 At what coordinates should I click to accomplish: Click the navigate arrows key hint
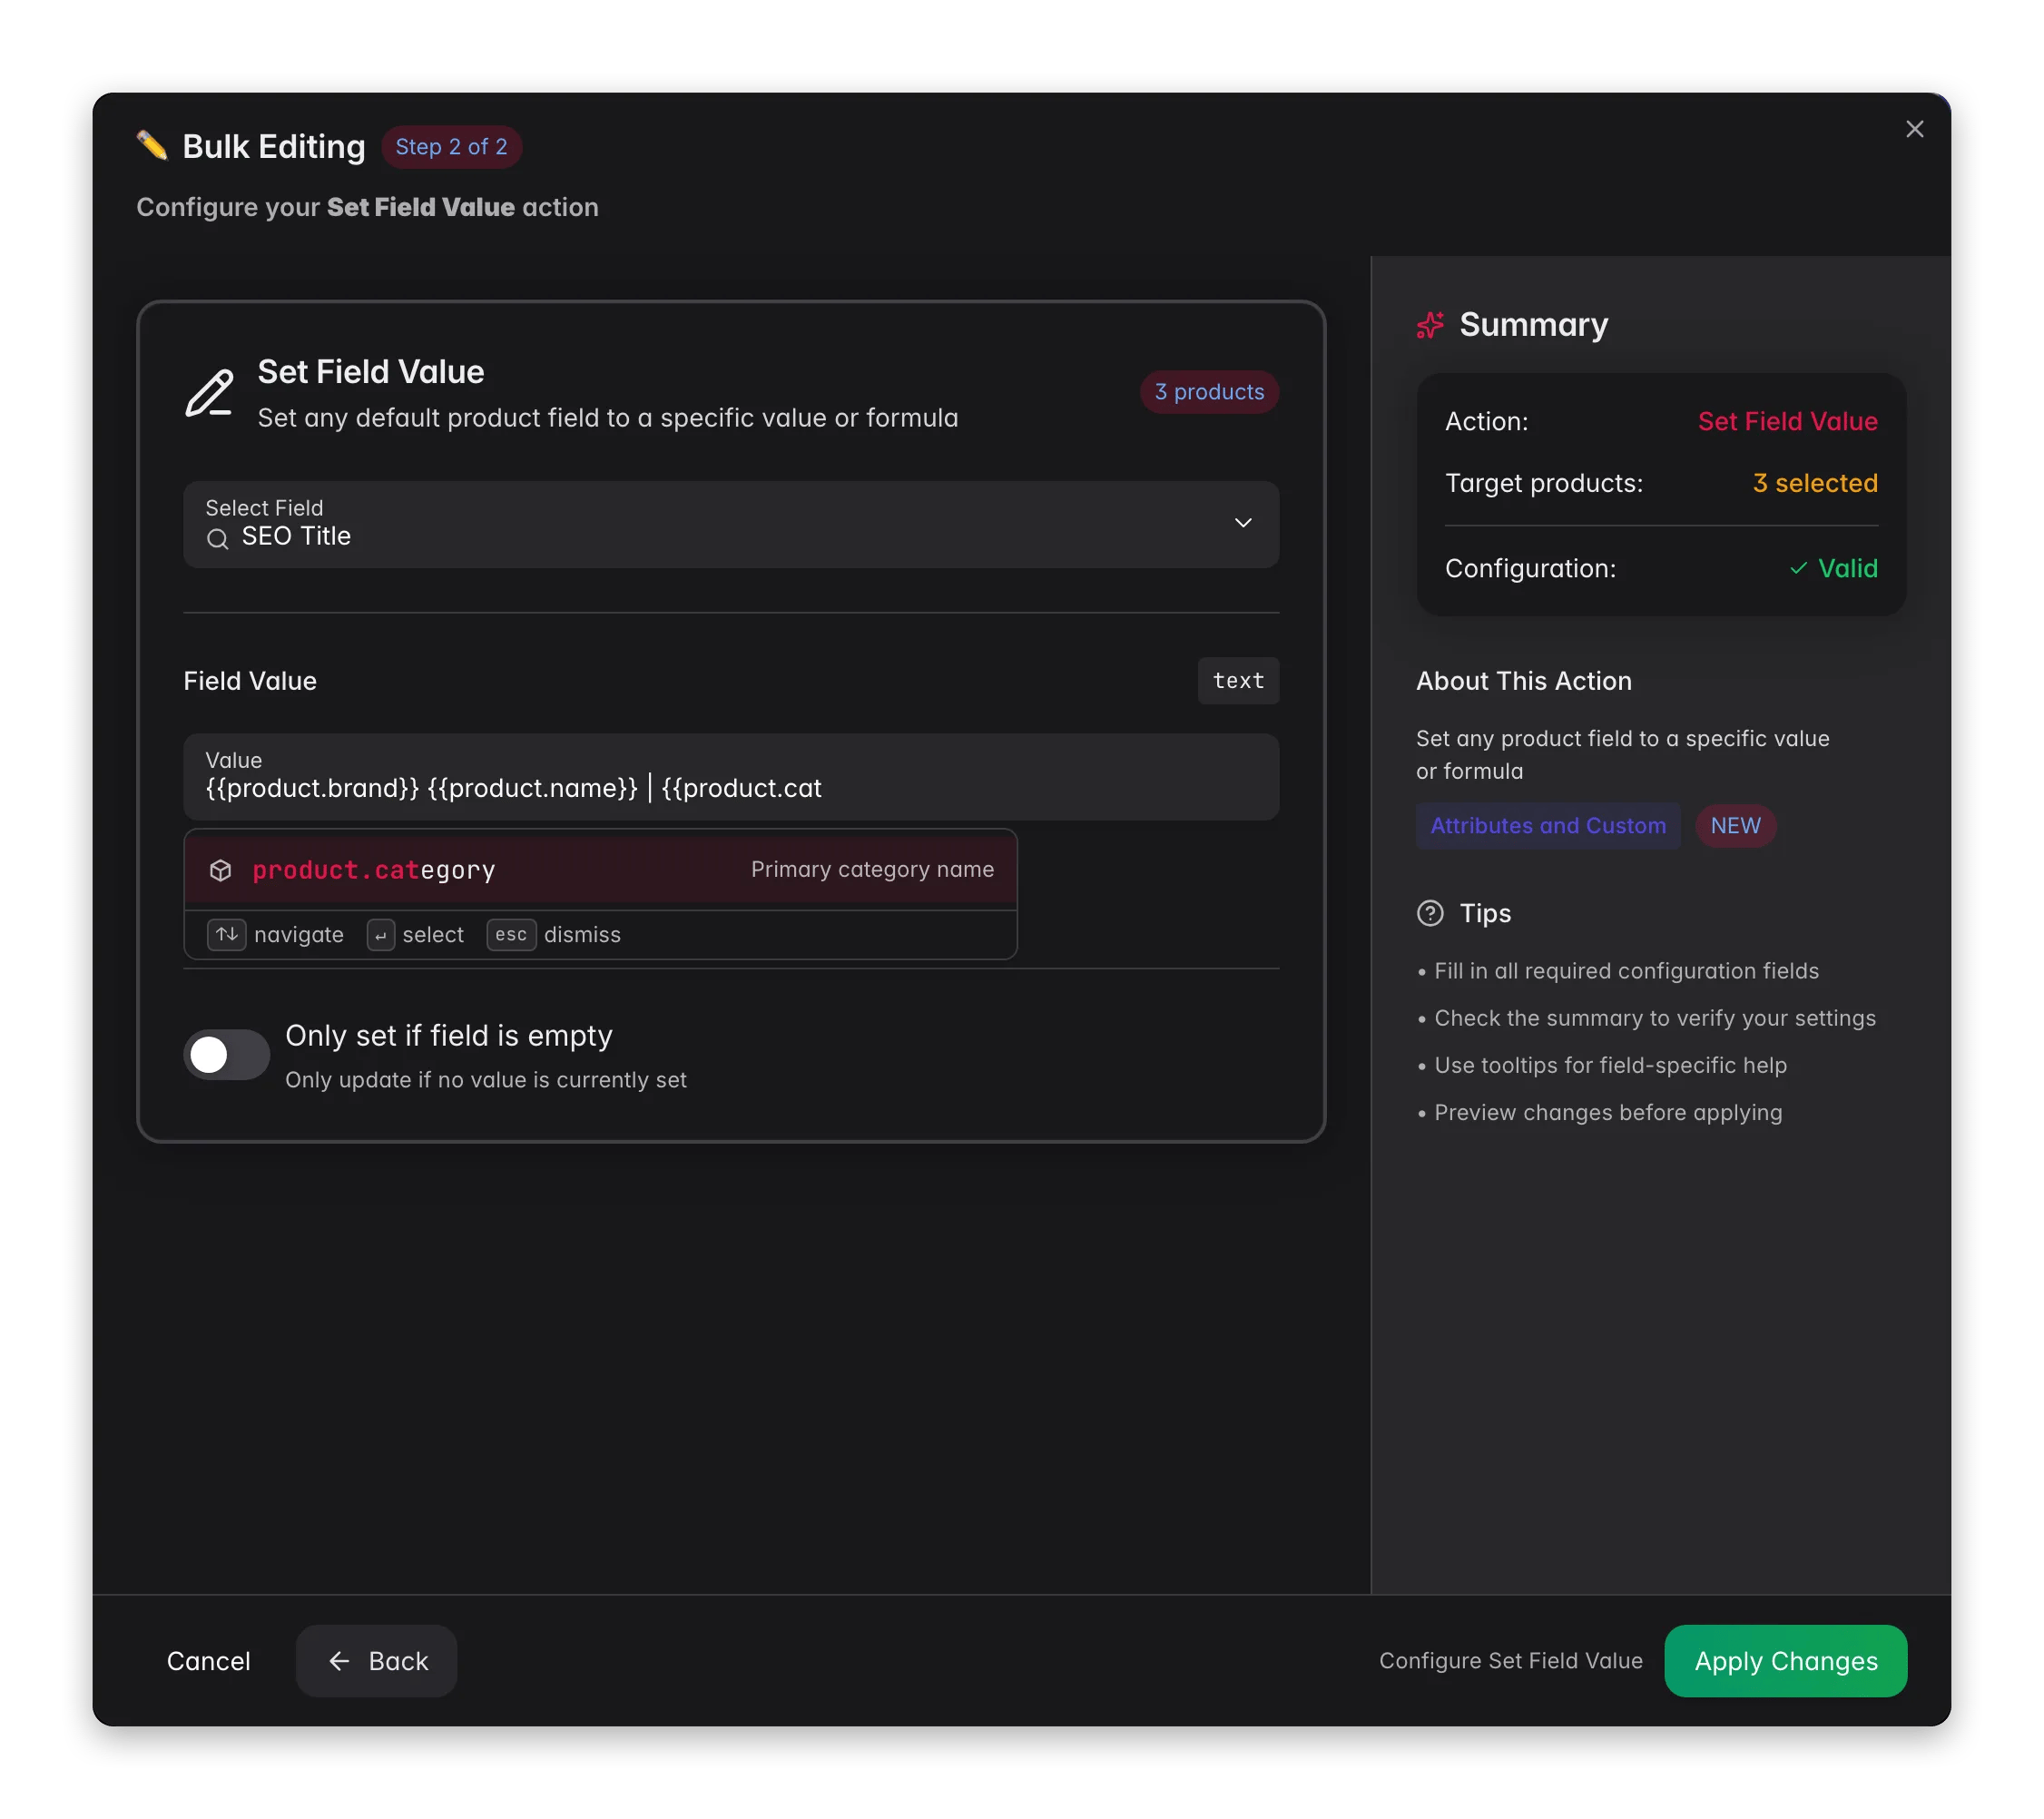coord(227,934)
